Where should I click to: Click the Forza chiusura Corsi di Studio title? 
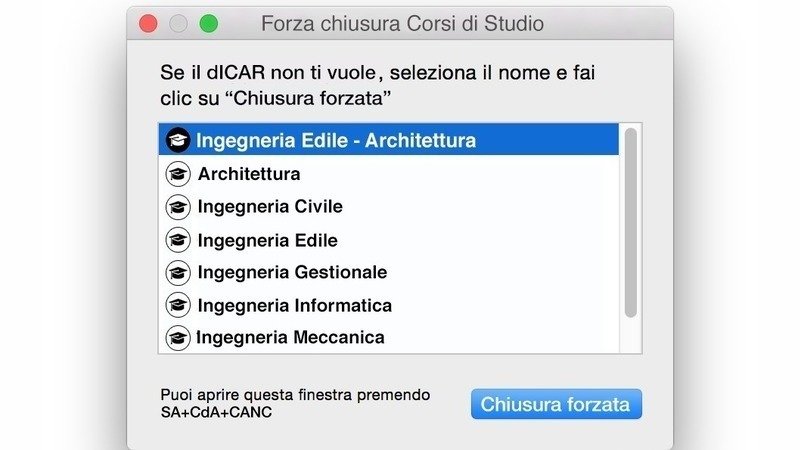point(402,23)
